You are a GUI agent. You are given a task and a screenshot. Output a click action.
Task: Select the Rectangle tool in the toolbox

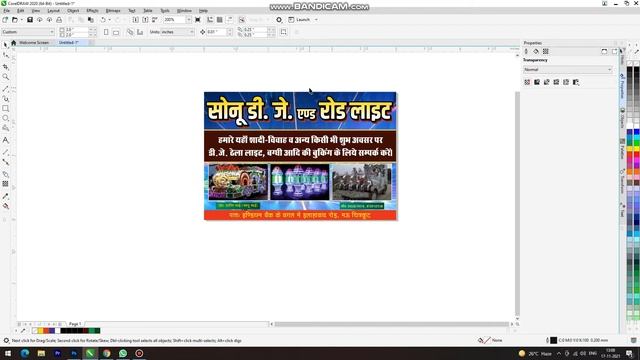[5, 109]
